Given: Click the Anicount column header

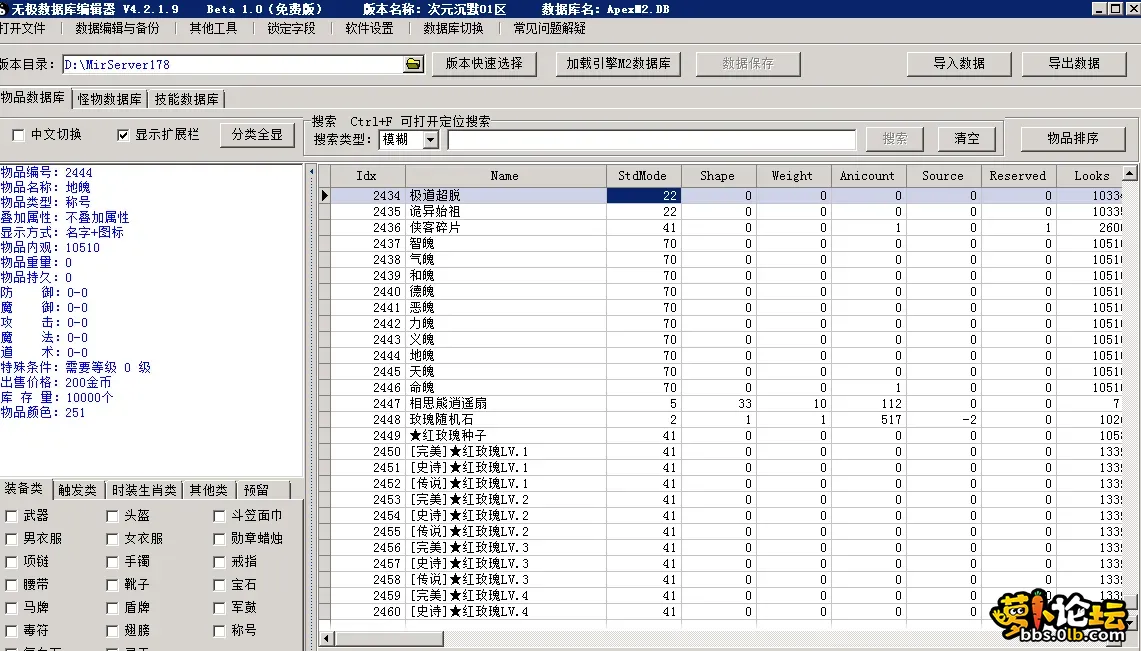Looking at the screenshot, I should [867, 176].
